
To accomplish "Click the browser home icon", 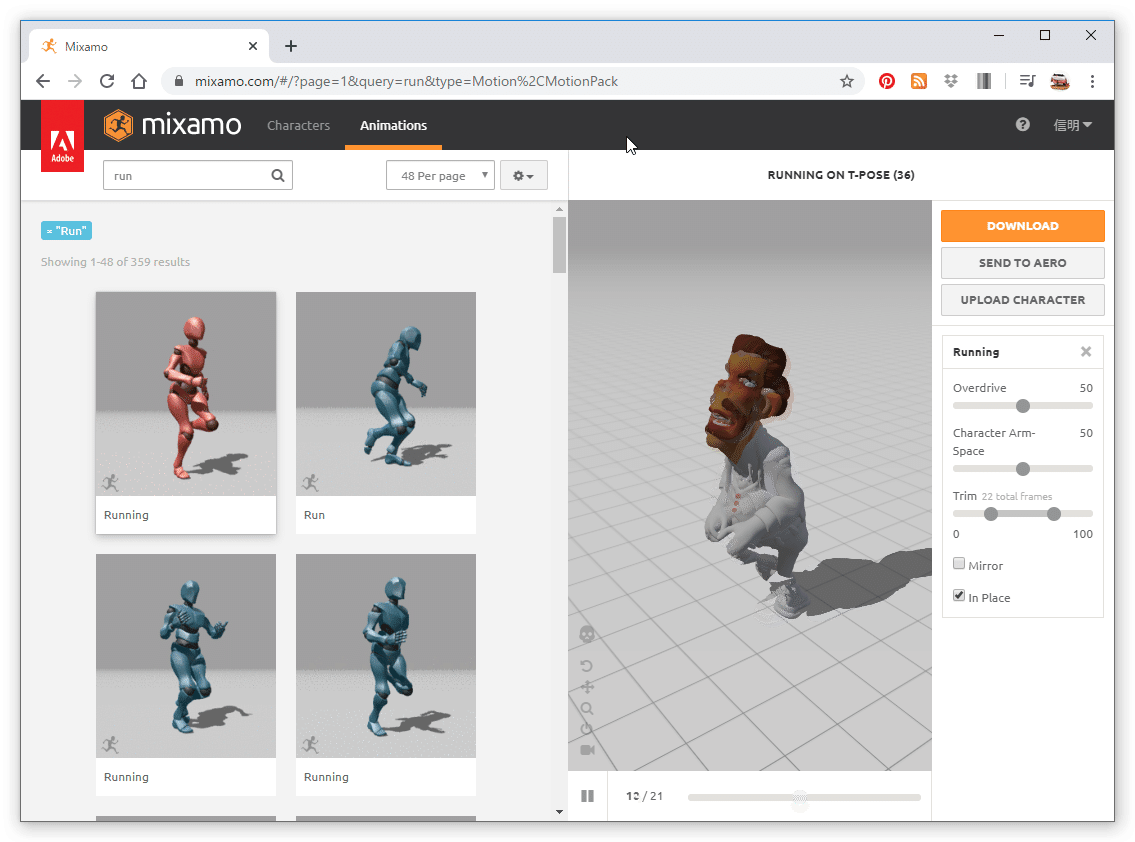I will click(x=139, y=81).
